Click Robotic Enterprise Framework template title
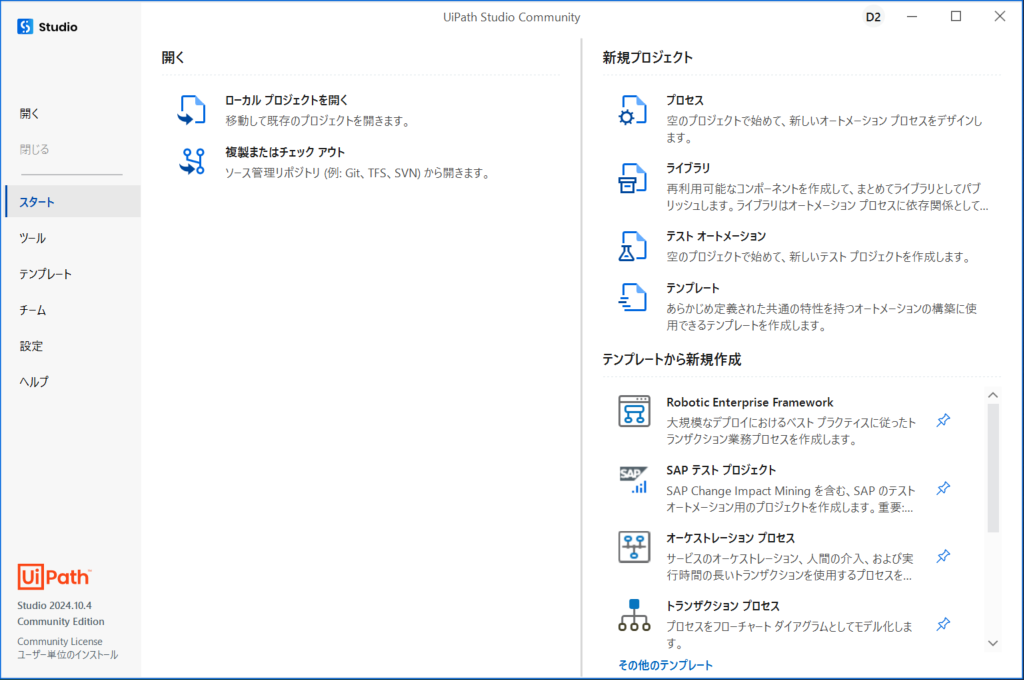1024x680 pixels. tap(750, 402)
